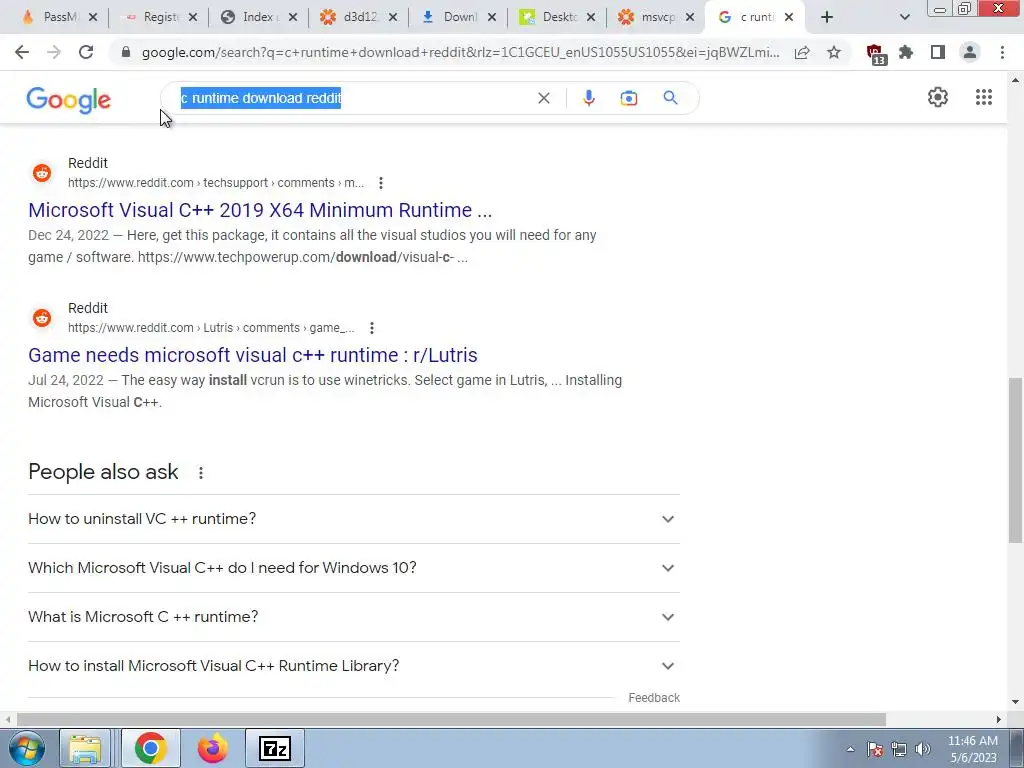Switch to the msvcp tab
Viewport: 1024px width, 768px height.
pos(655,17)
